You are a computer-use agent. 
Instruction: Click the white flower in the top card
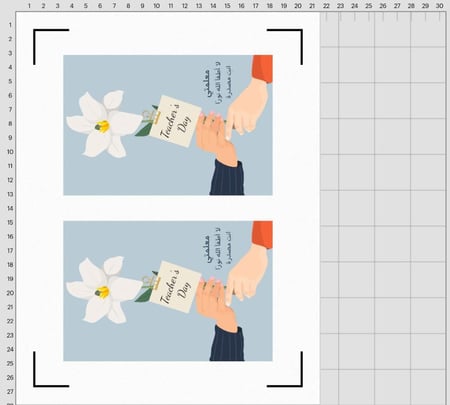[x=104, y=124]
